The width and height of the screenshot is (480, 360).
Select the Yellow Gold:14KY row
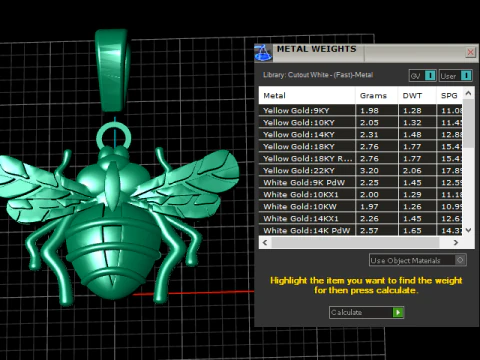click(361, 134)
